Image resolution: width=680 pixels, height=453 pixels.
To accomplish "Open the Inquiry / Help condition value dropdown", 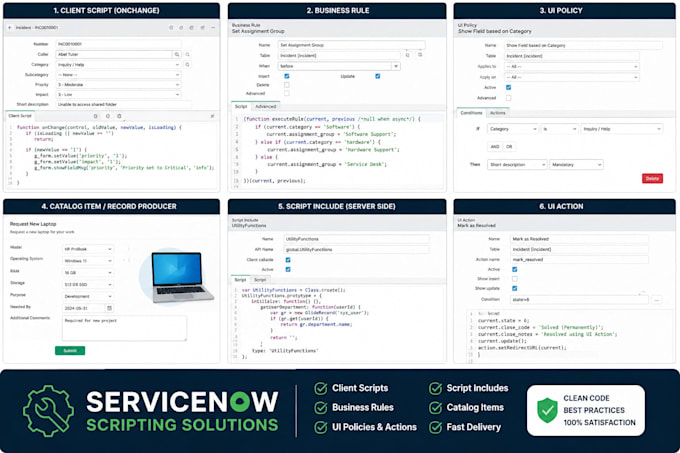I will point(622,129).
